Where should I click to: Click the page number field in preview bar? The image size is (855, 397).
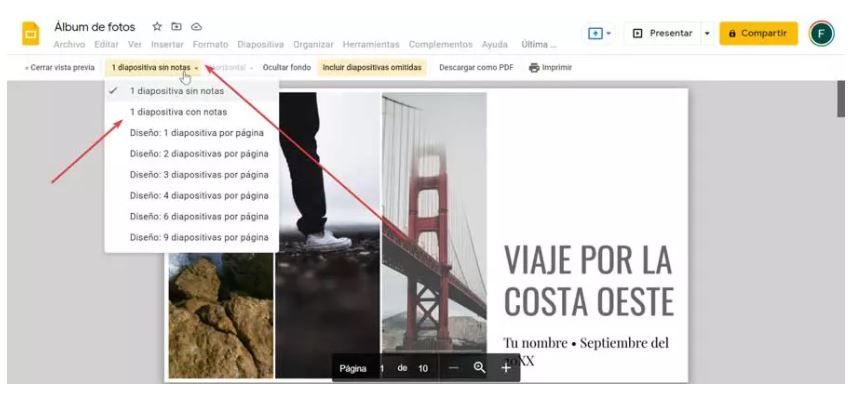pos(382,368)
